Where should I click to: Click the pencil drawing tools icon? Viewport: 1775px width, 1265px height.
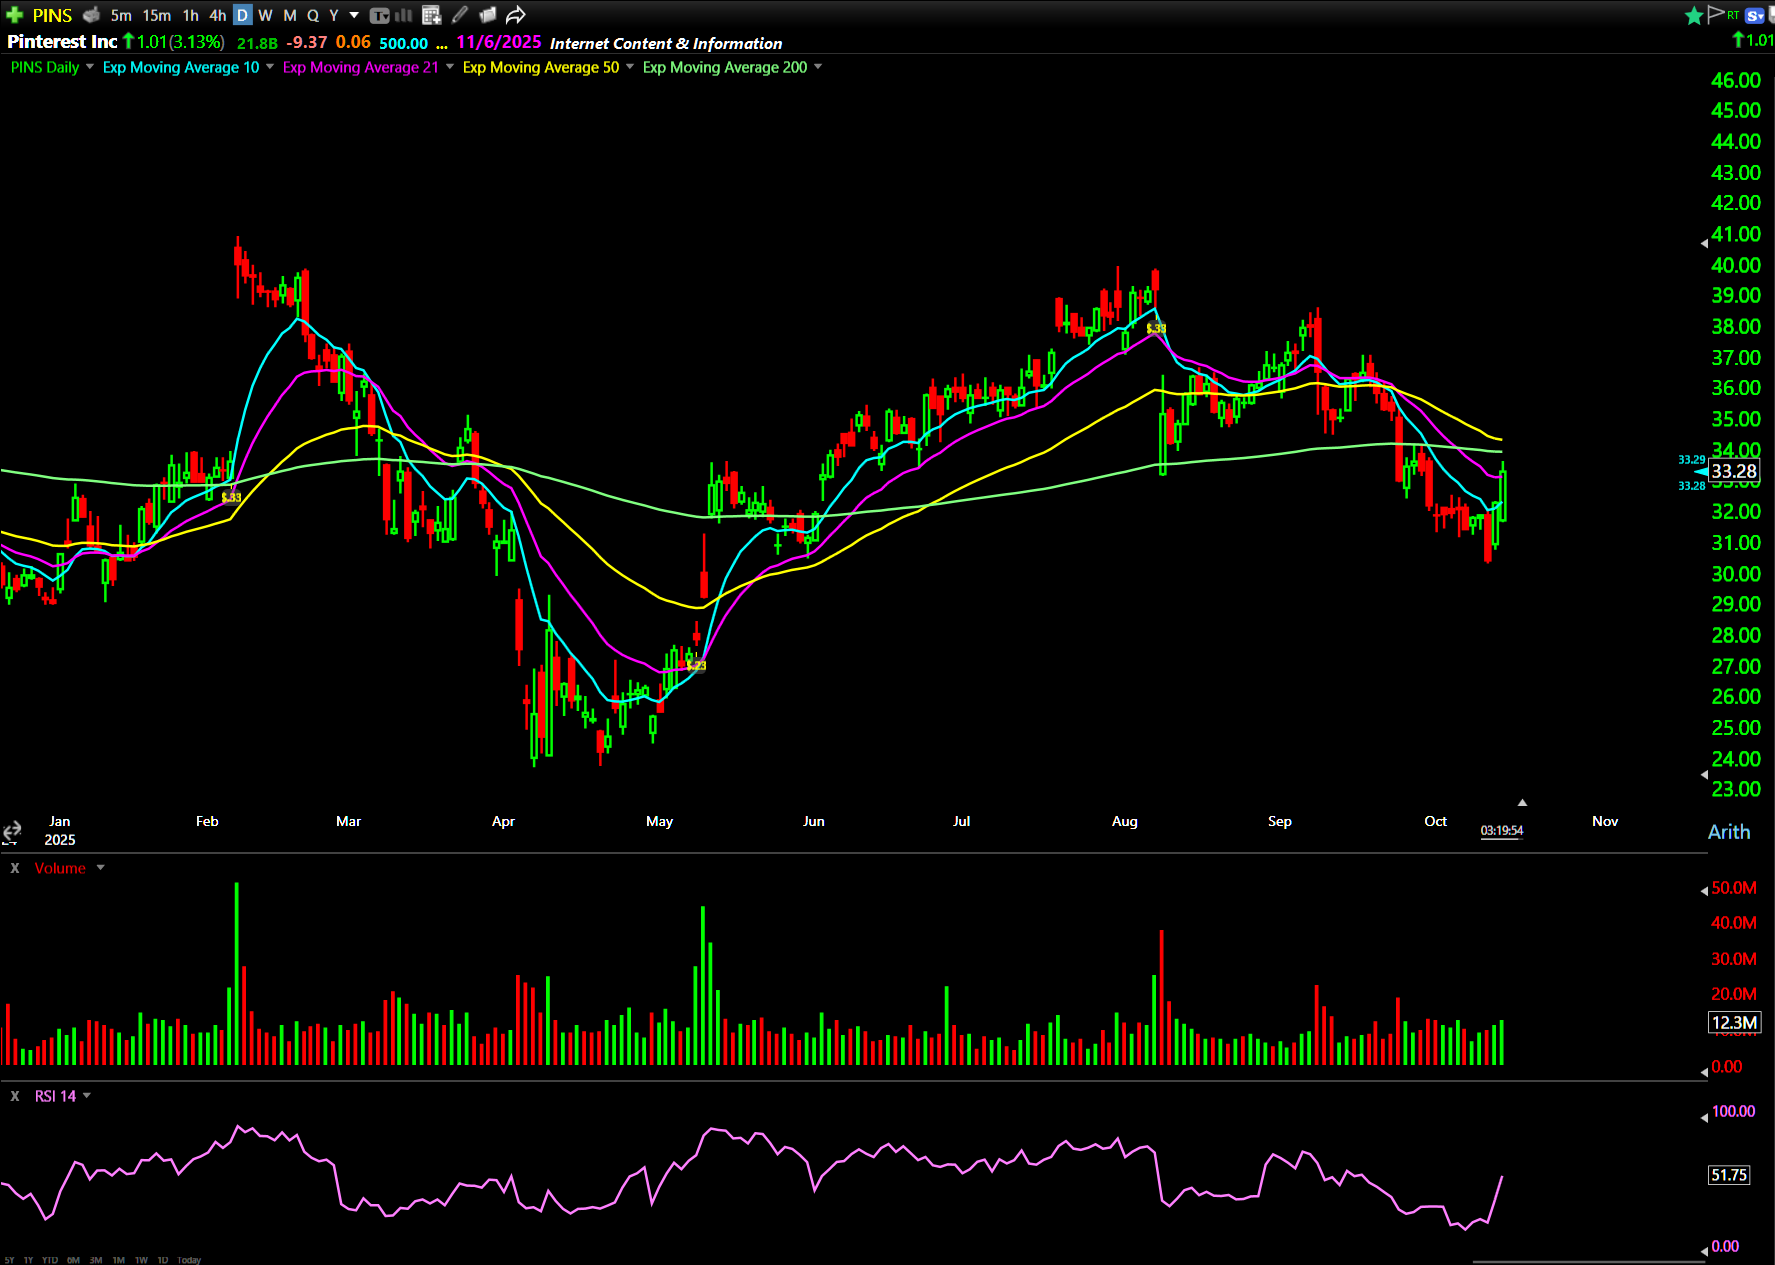459,15
